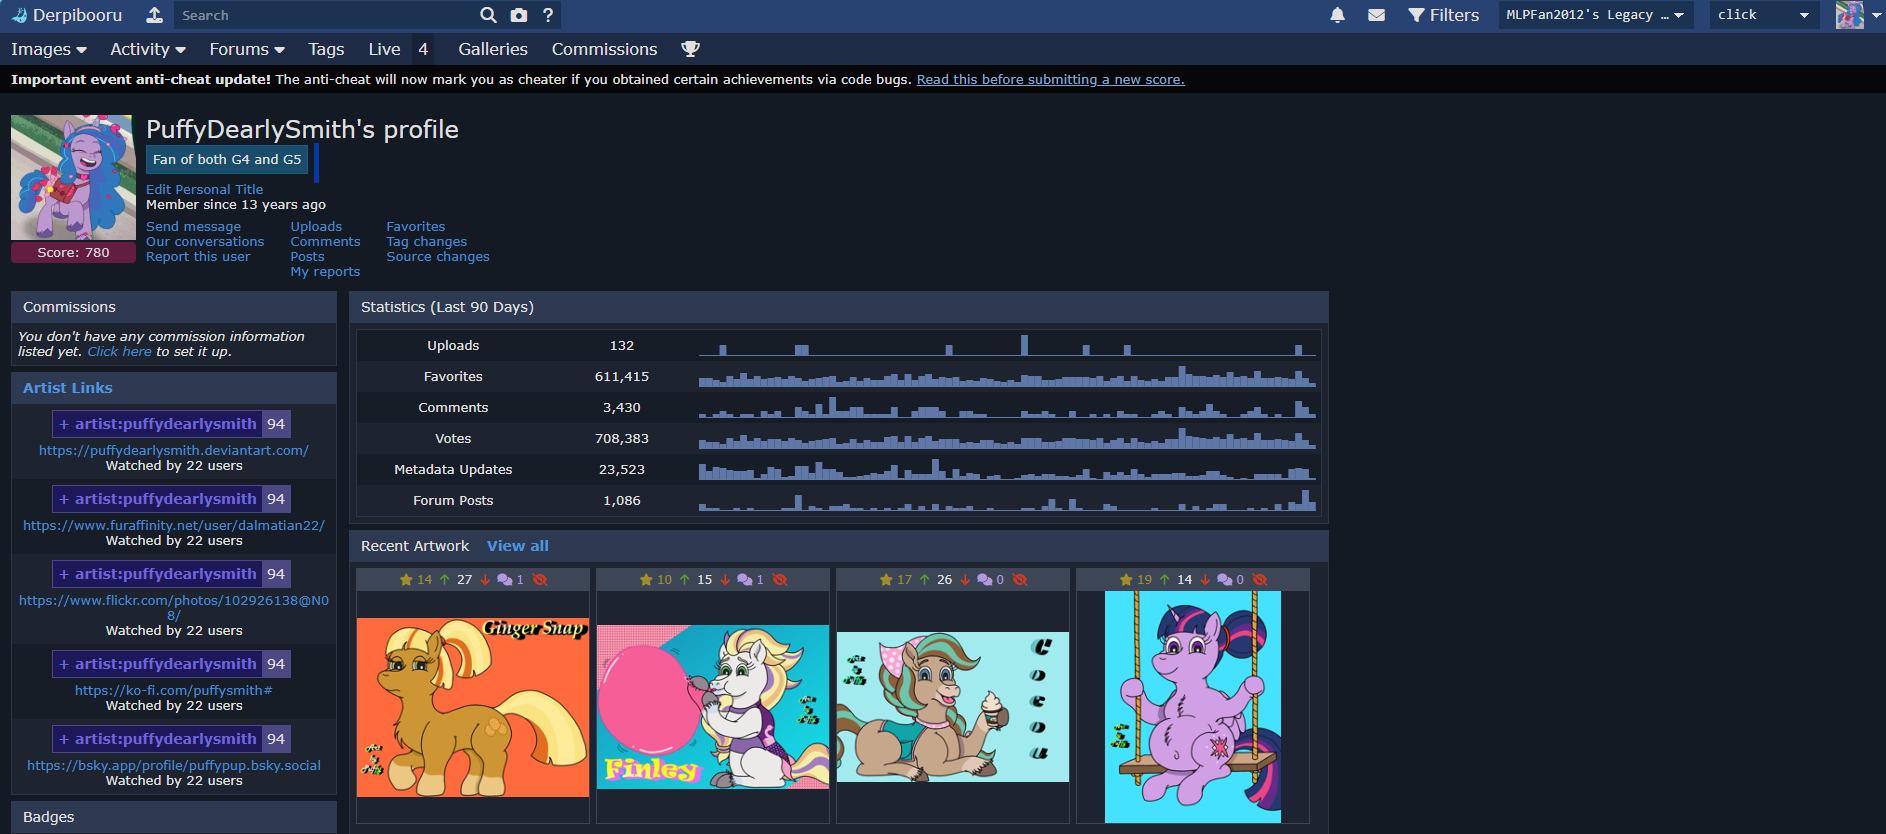
Task: Favorite the Twilight swing artwork
Action: (1126, 580)
